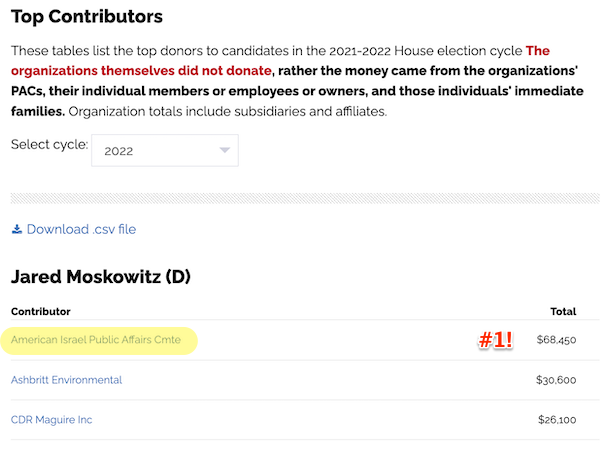Click the red #1! annotation

pyautogui.click(x=495, y=340)
